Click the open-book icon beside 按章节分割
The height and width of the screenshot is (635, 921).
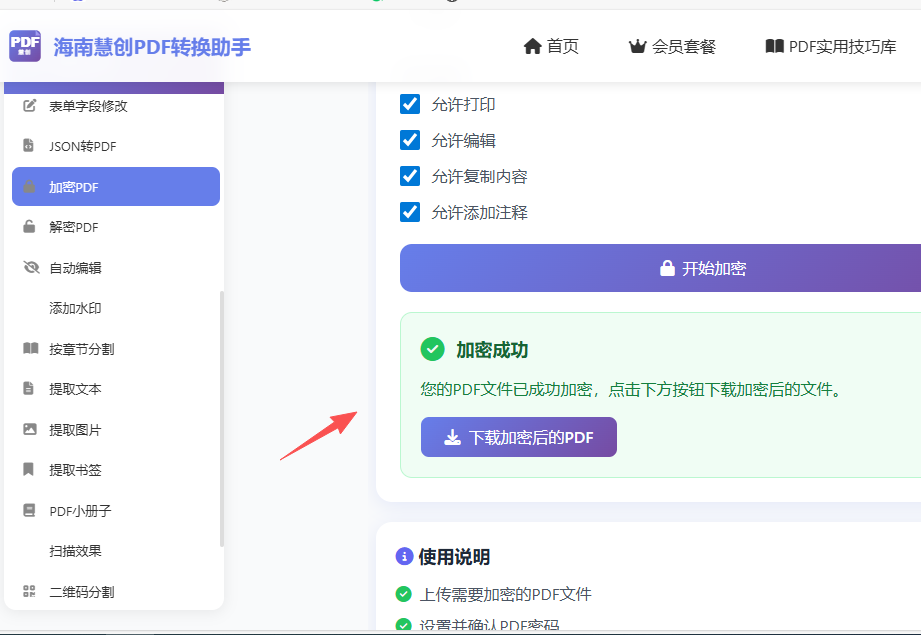[31, 348]
